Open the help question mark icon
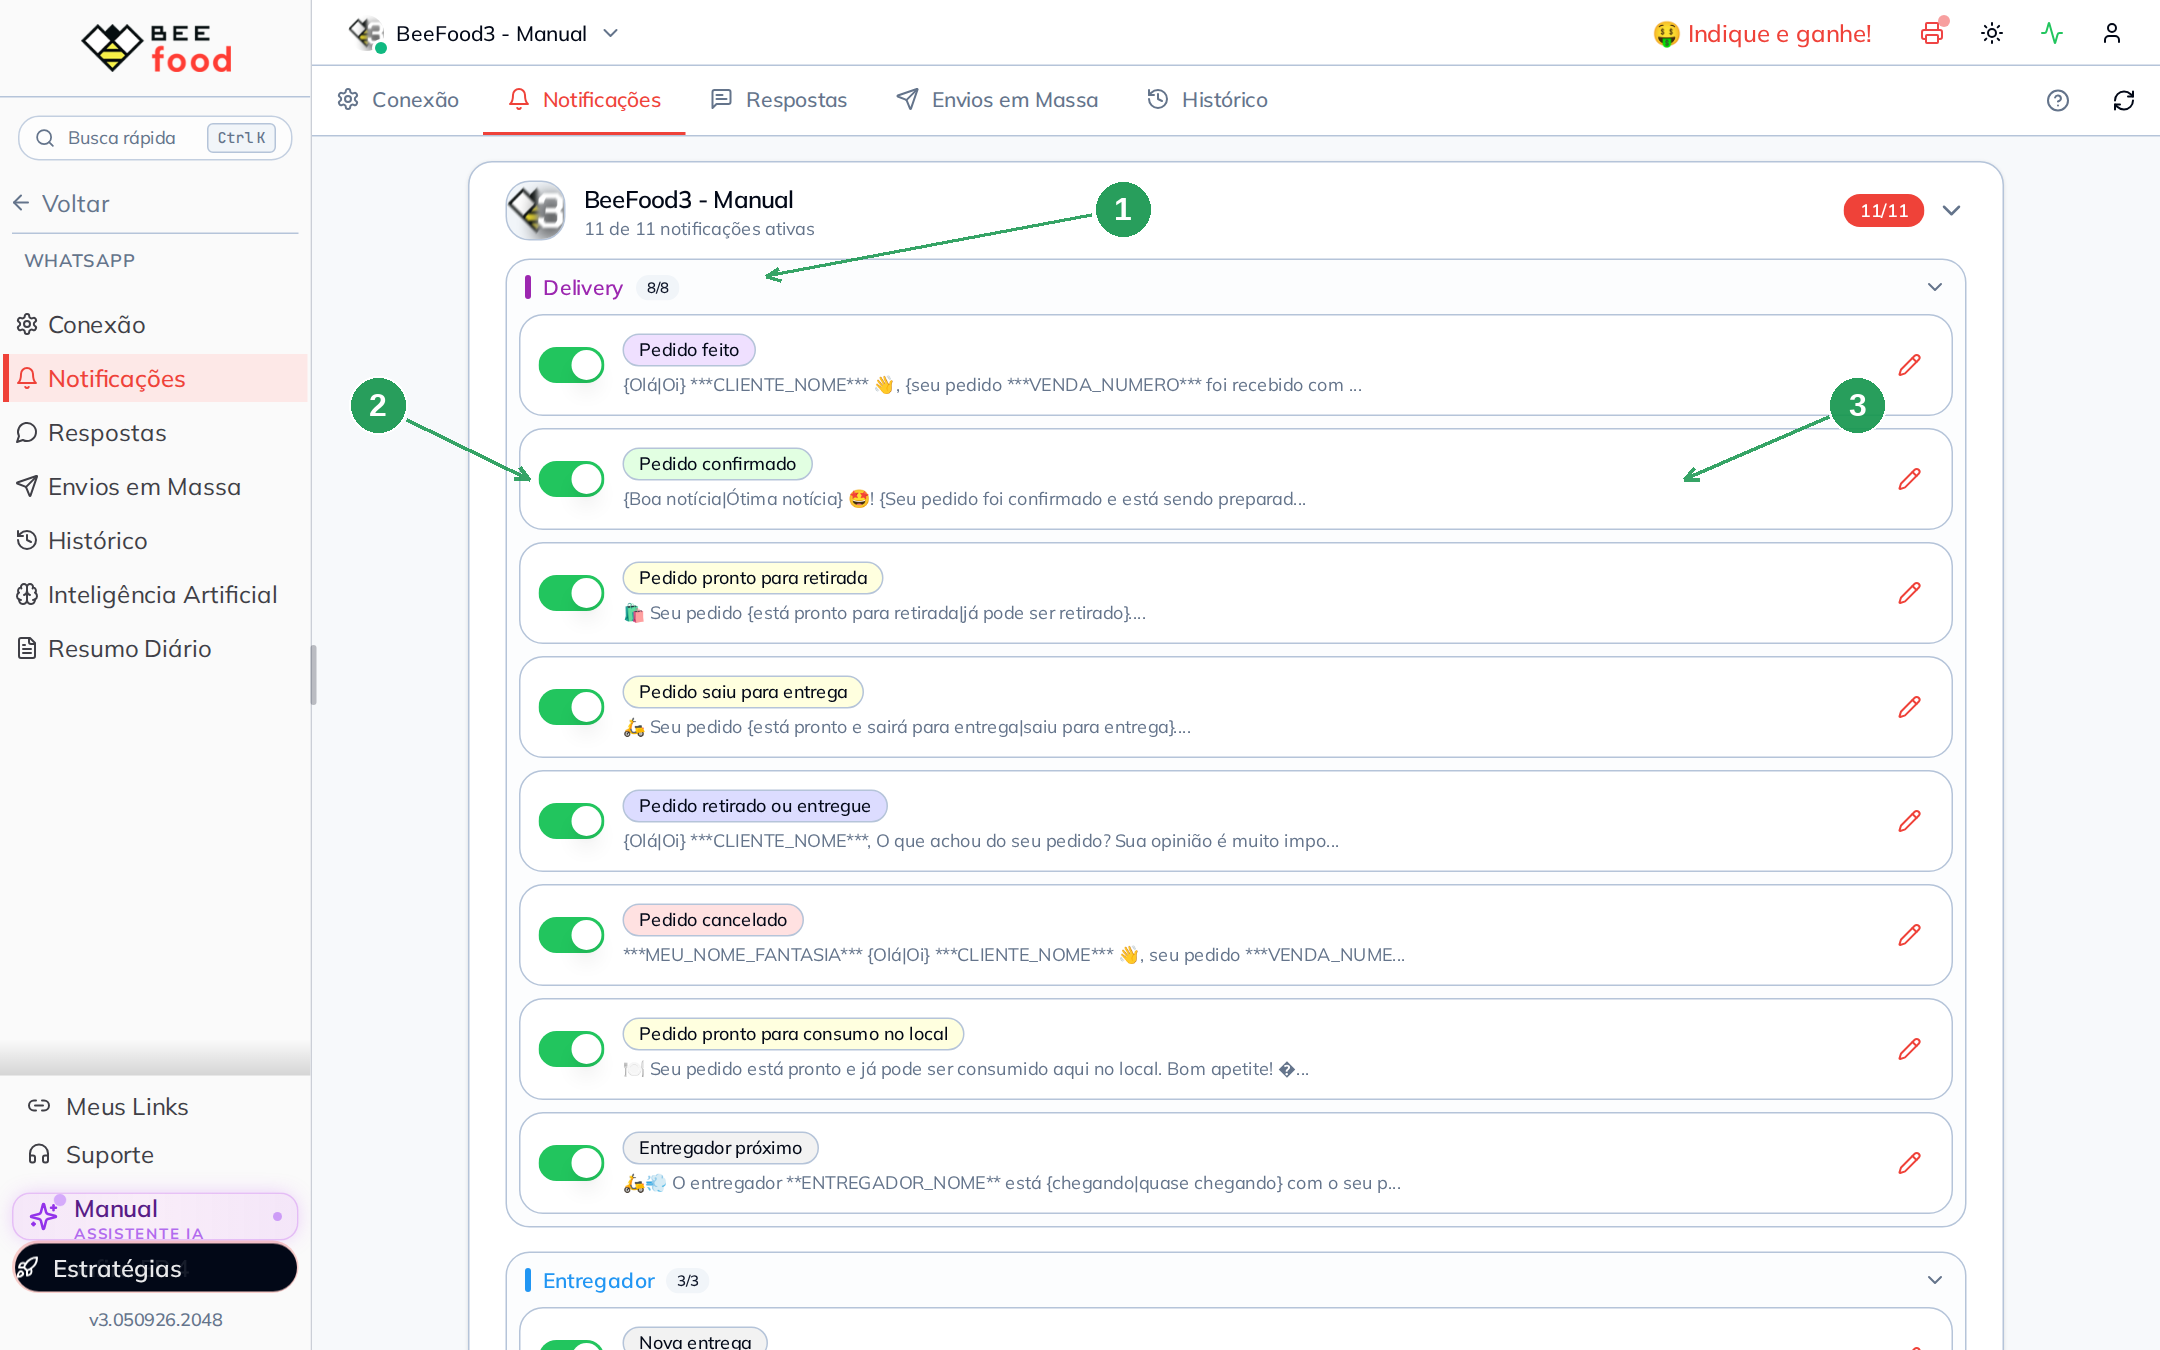 (x=2058, y=100)
